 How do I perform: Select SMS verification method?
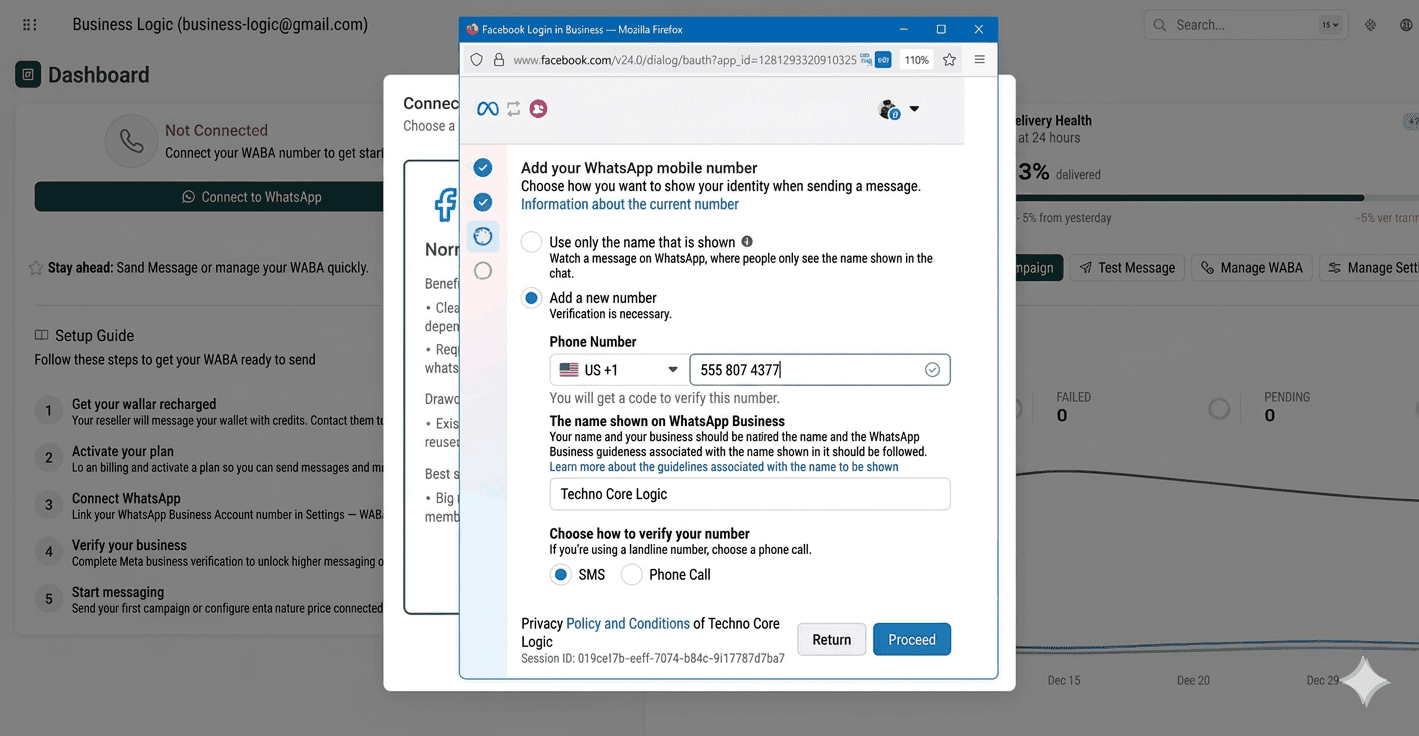coord(561,575)
